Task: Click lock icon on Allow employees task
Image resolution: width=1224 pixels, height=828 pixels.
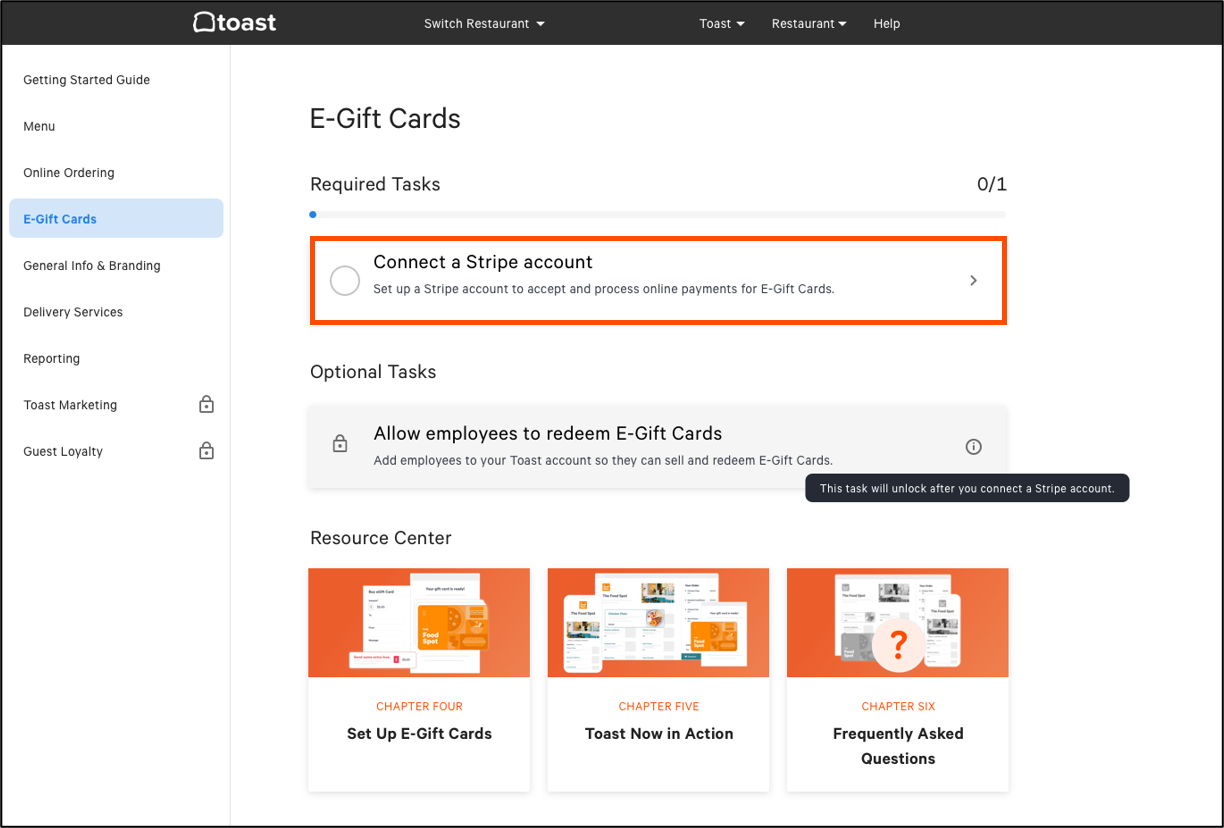Action: [x=340, y=444]
